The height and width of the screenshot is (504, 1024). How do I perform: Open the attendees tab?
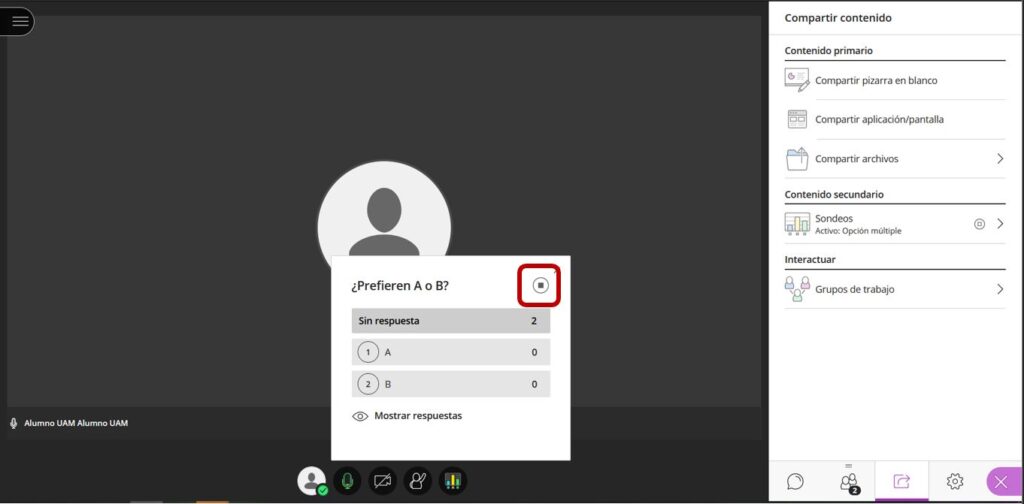[x=849, y=482]
